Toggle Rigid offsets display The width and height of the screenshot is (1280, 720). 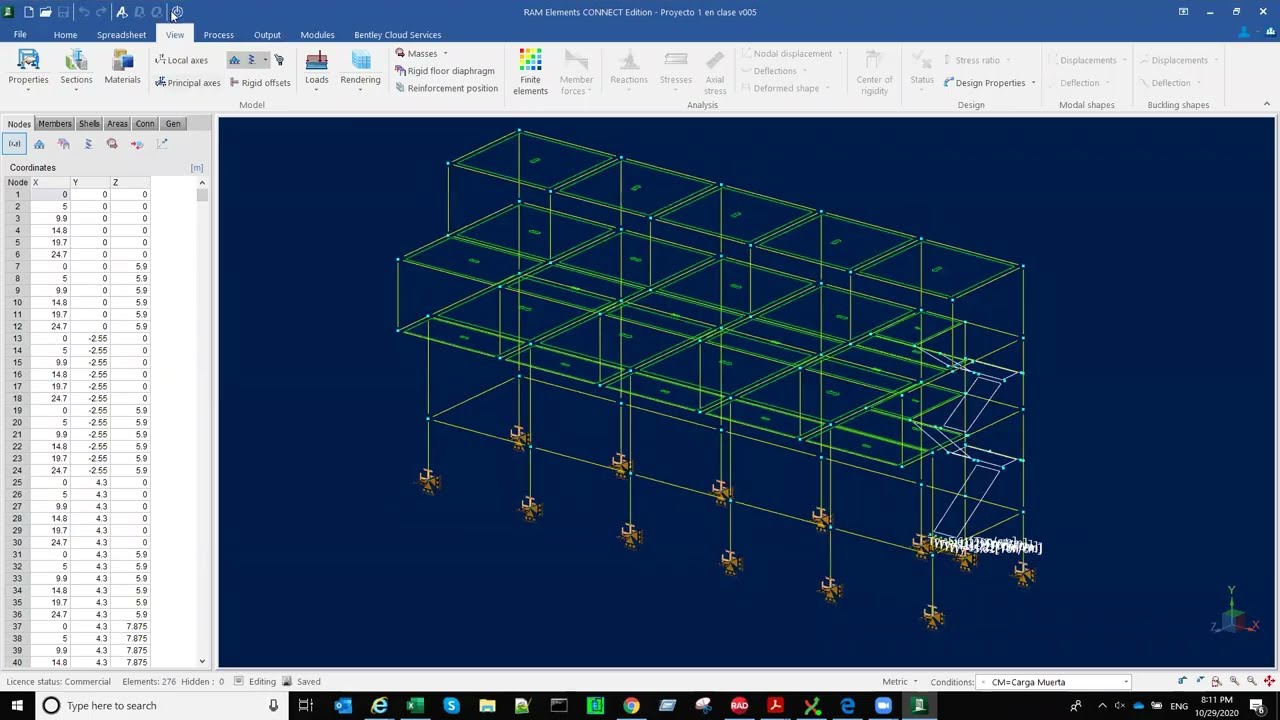point(260,83)
